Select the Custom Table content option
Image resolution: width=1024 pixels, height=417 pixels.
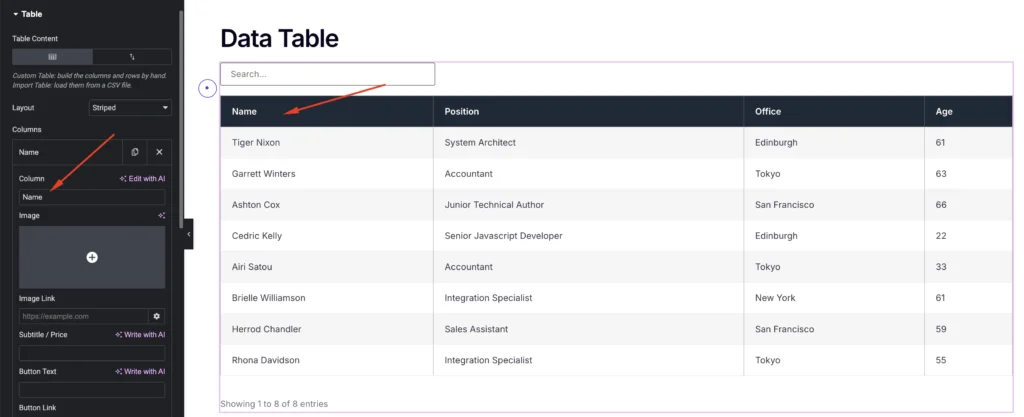(x=52, y=57)
